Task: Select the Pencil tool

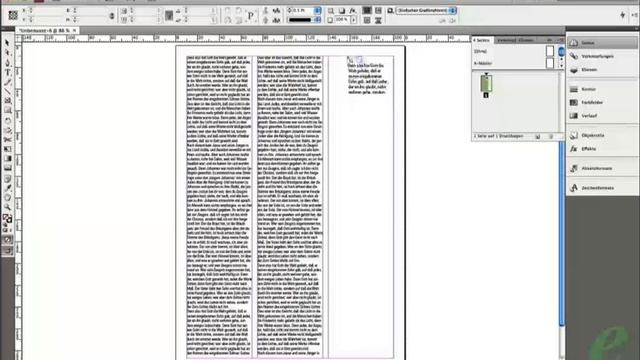Action: pyautogui.click(x=7, y=82)
